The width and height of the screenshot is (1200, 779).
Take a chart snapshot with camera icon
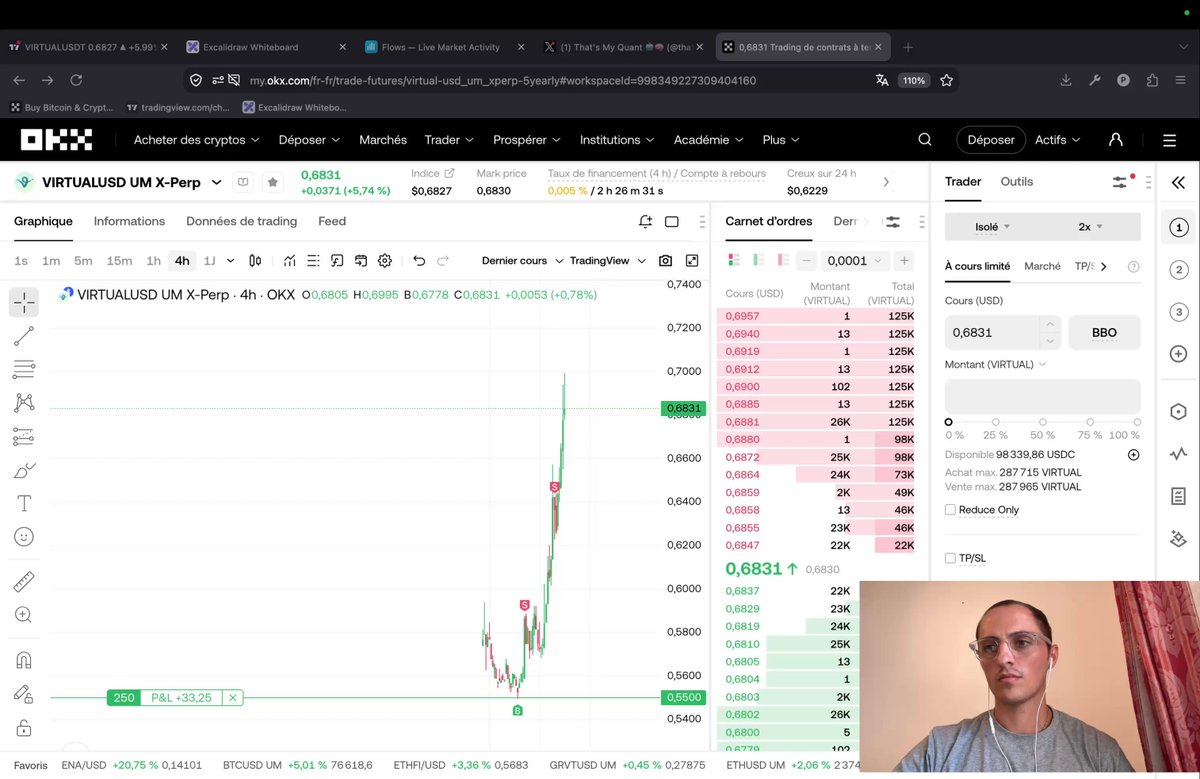pyautogui.click(x=665, y=261)
